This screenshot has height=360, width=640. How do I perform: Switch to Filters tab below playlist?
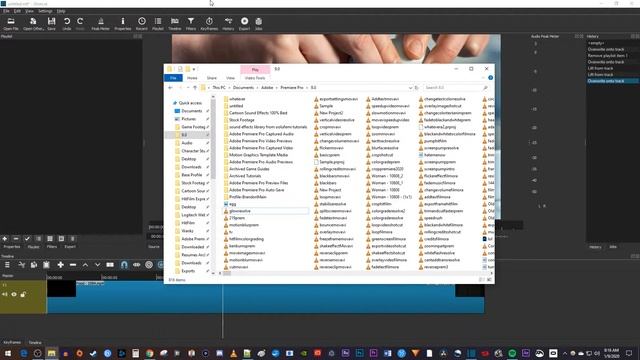(x=52, y=247)
